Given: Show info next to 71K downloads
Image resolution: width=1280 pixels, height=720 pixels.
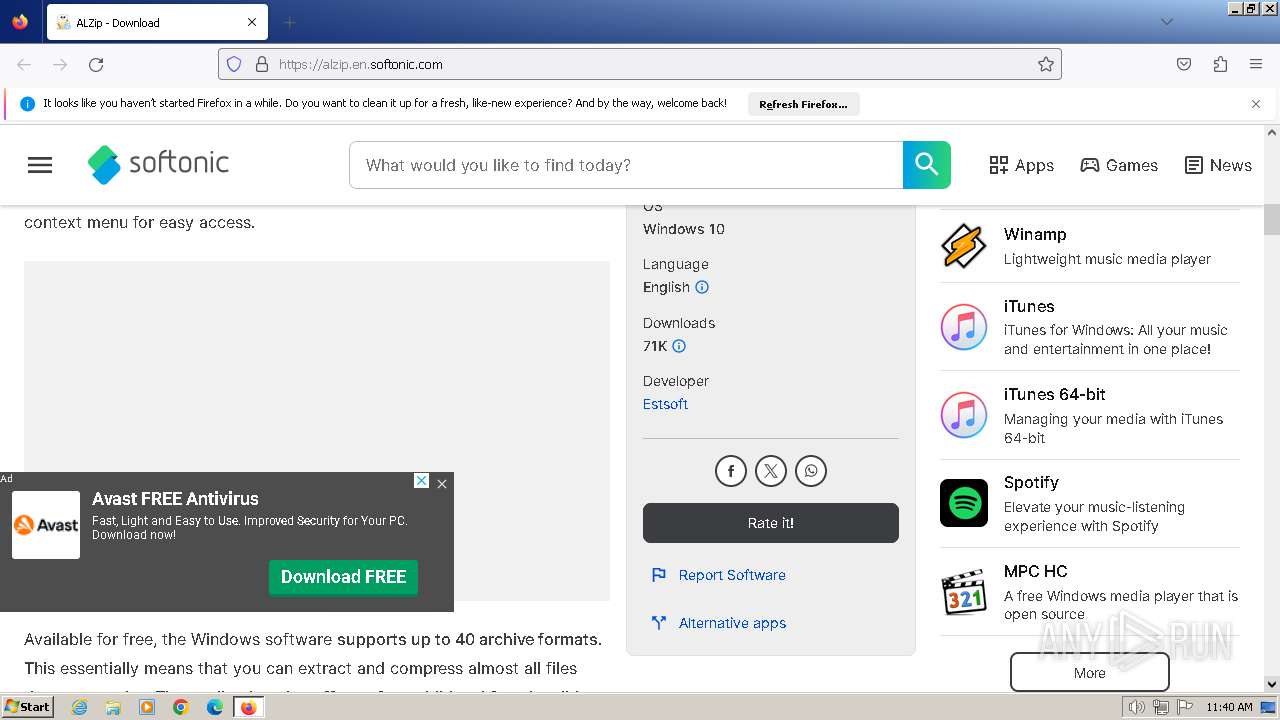Looking at the screenshot, I should click(x=679, y=346).
